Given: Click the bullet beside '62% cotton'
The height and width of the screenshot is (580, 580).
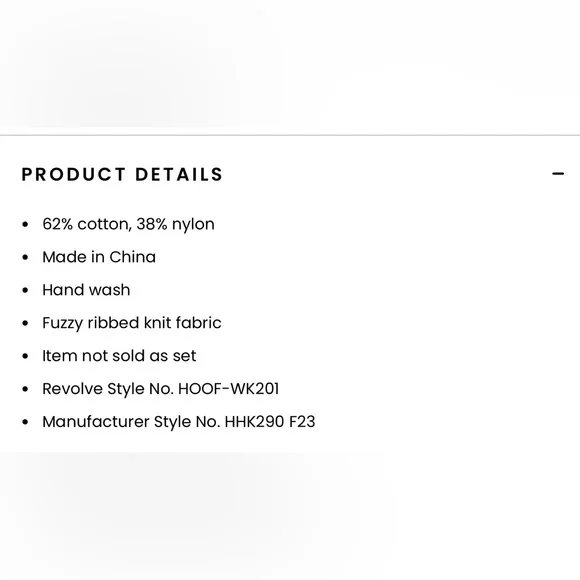Looking at the screenshot, I should click(x=25, y=224).
